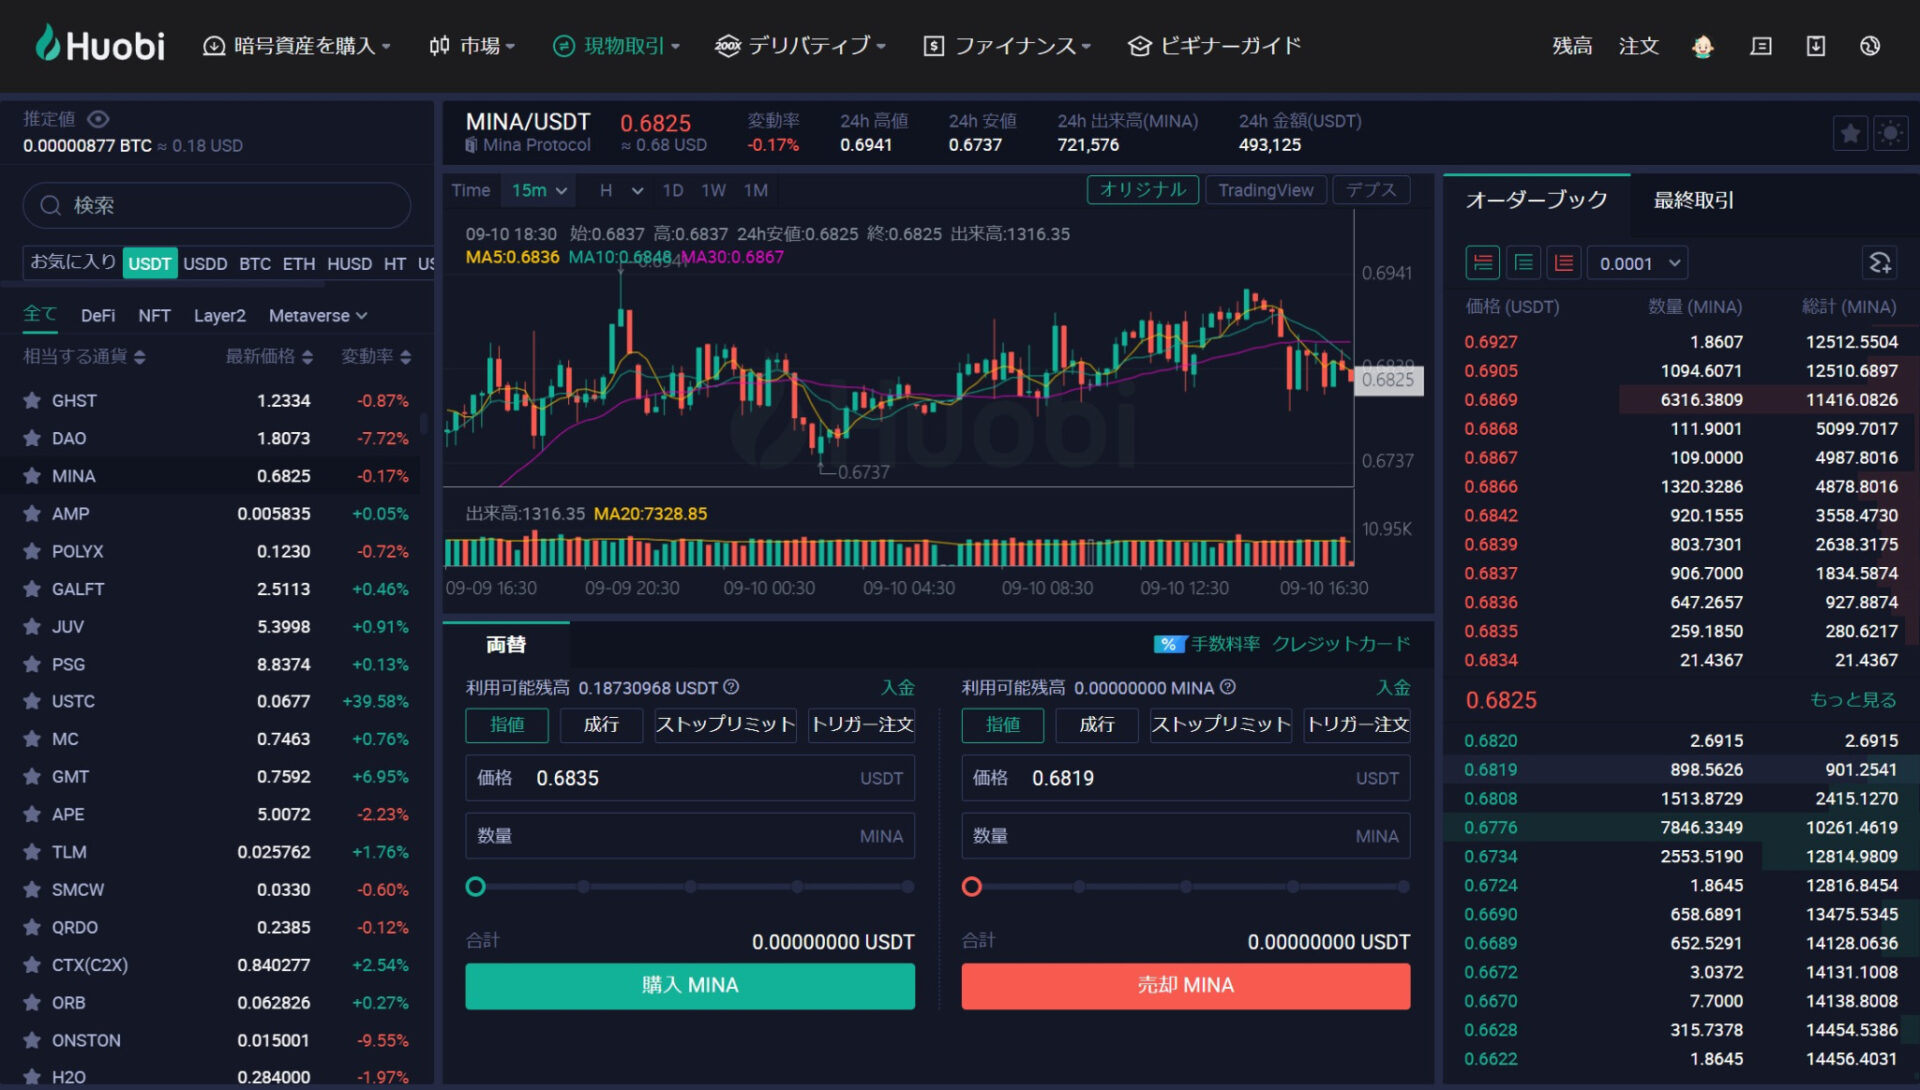Toggle favorite star for GHST
Screen dimensions: 1920x1090
click(32, 400)
